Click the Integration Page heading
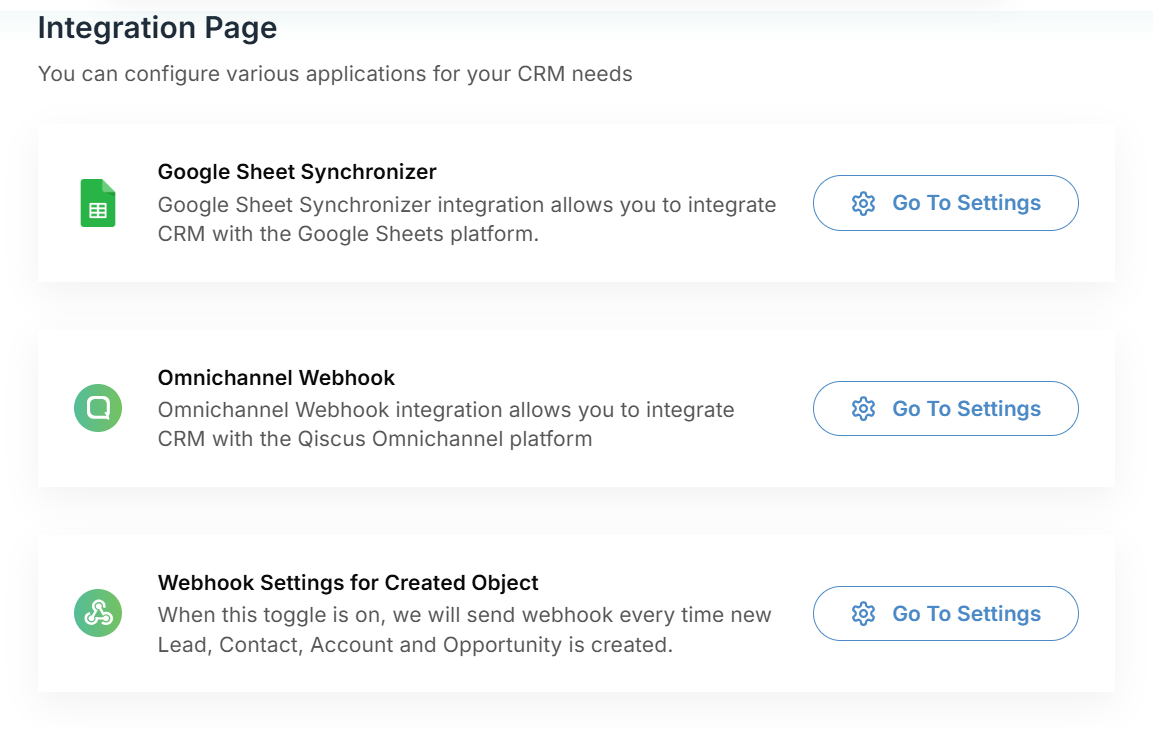1153x730 pixels. (157, 29)
